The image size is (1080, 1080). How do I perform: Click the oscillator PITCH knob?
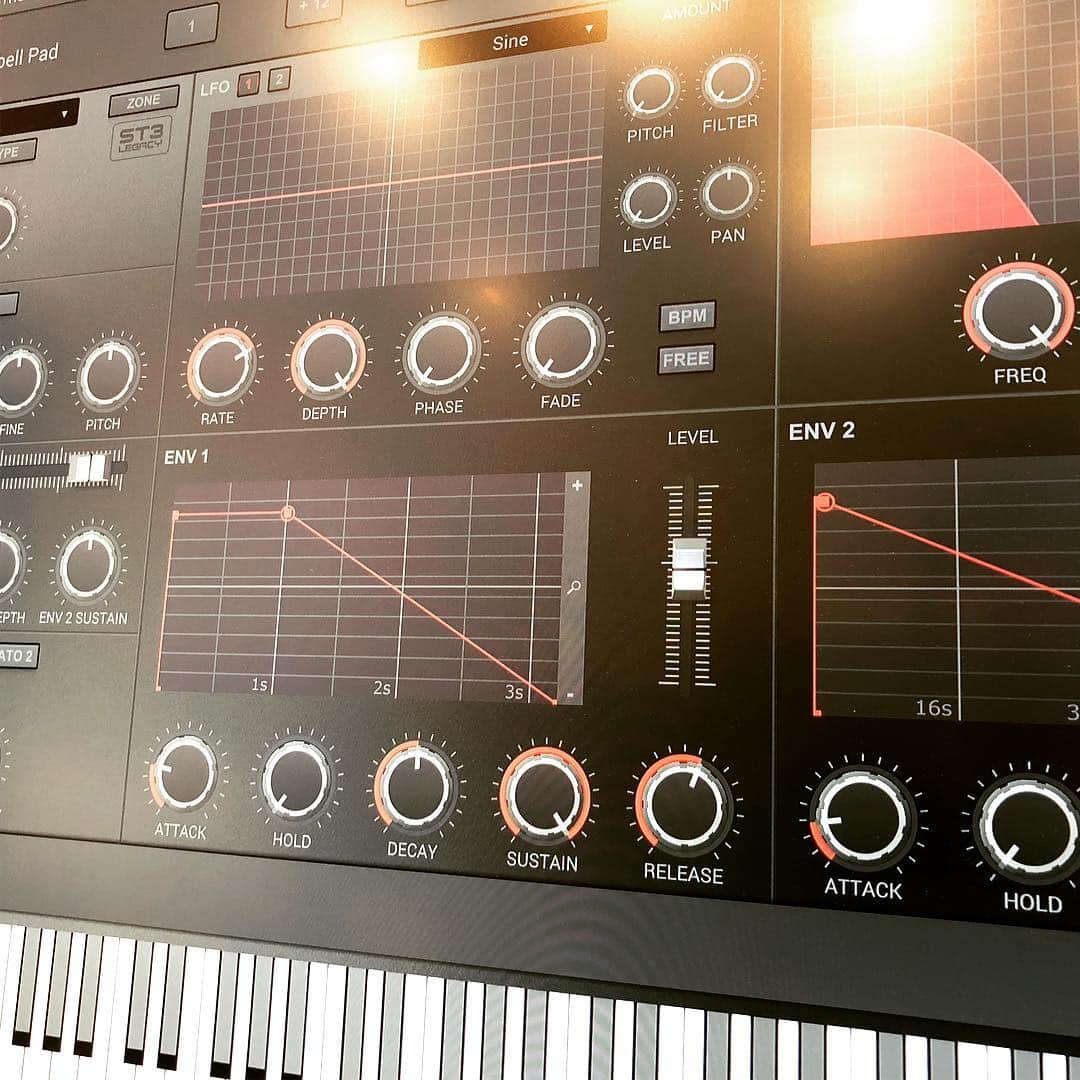(109, 375)
